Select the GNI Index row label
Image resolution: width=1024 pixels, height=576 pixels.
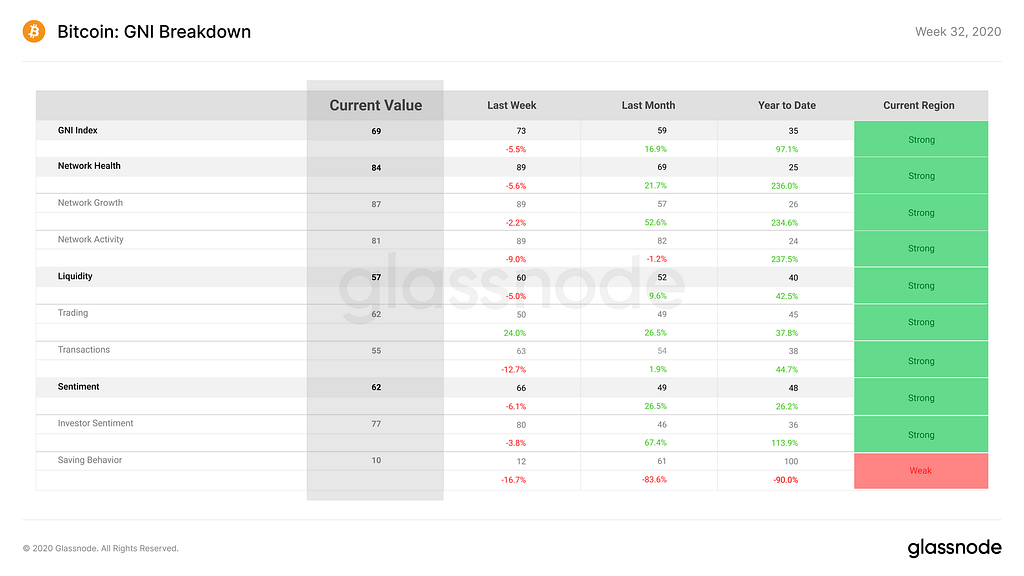coord(78,130)
